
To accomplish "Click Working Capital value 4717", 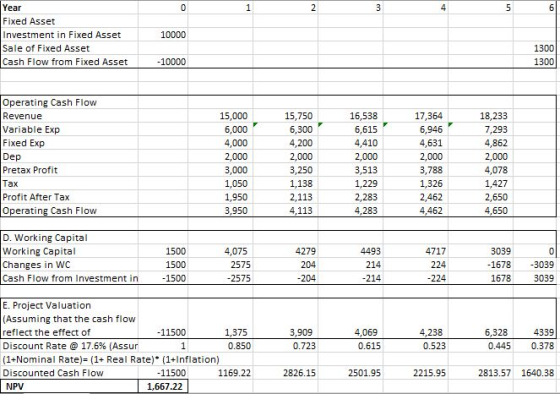I will [435, 251].
